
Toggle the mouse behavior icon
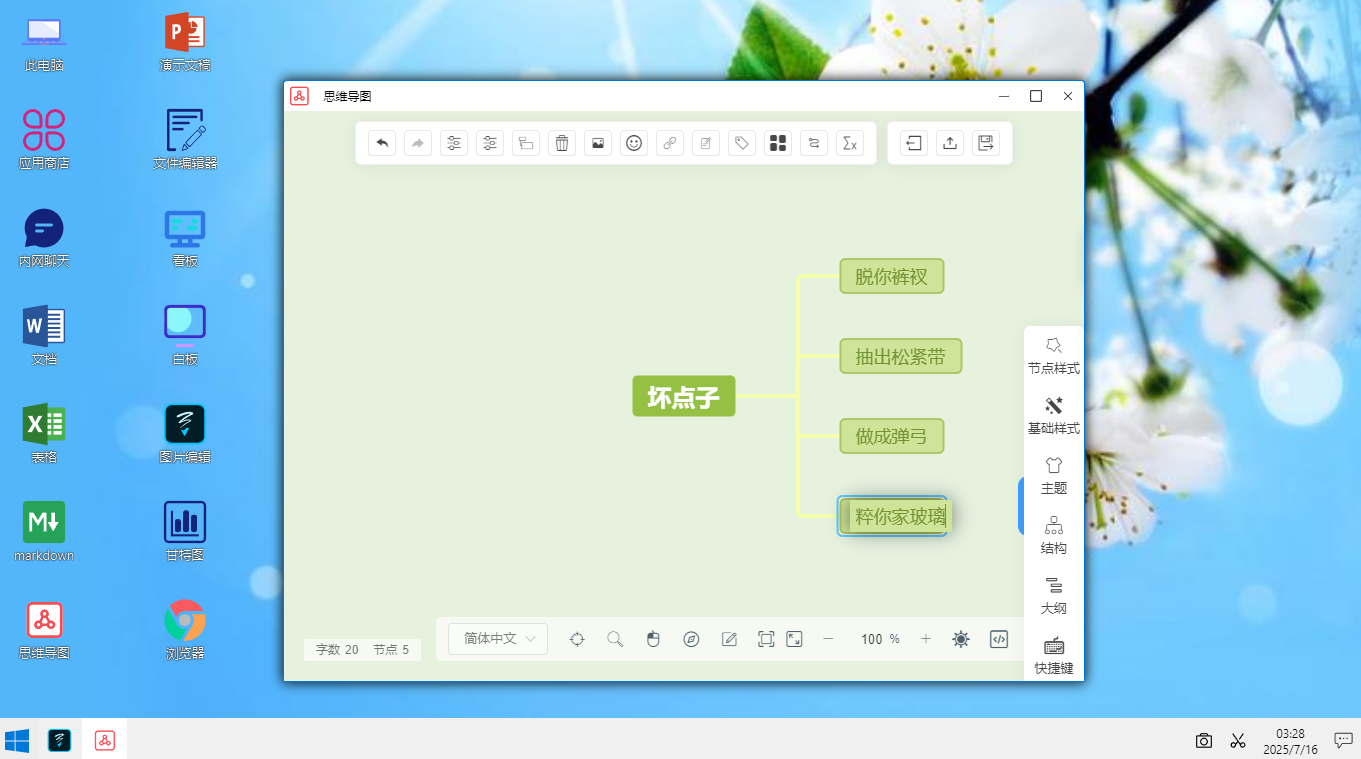coord(653,639)
